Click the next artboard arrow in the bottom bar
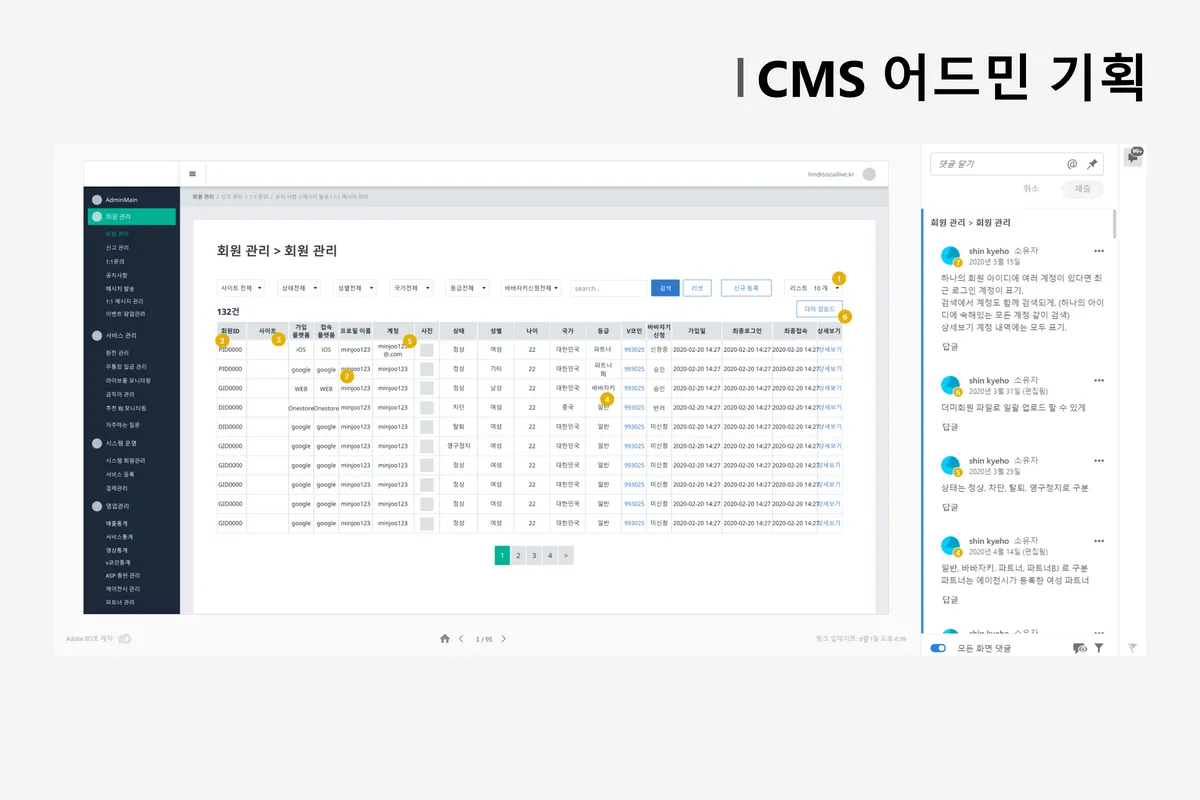The height and width of the screenshot is (800, 1200). [x=504, y=637]
